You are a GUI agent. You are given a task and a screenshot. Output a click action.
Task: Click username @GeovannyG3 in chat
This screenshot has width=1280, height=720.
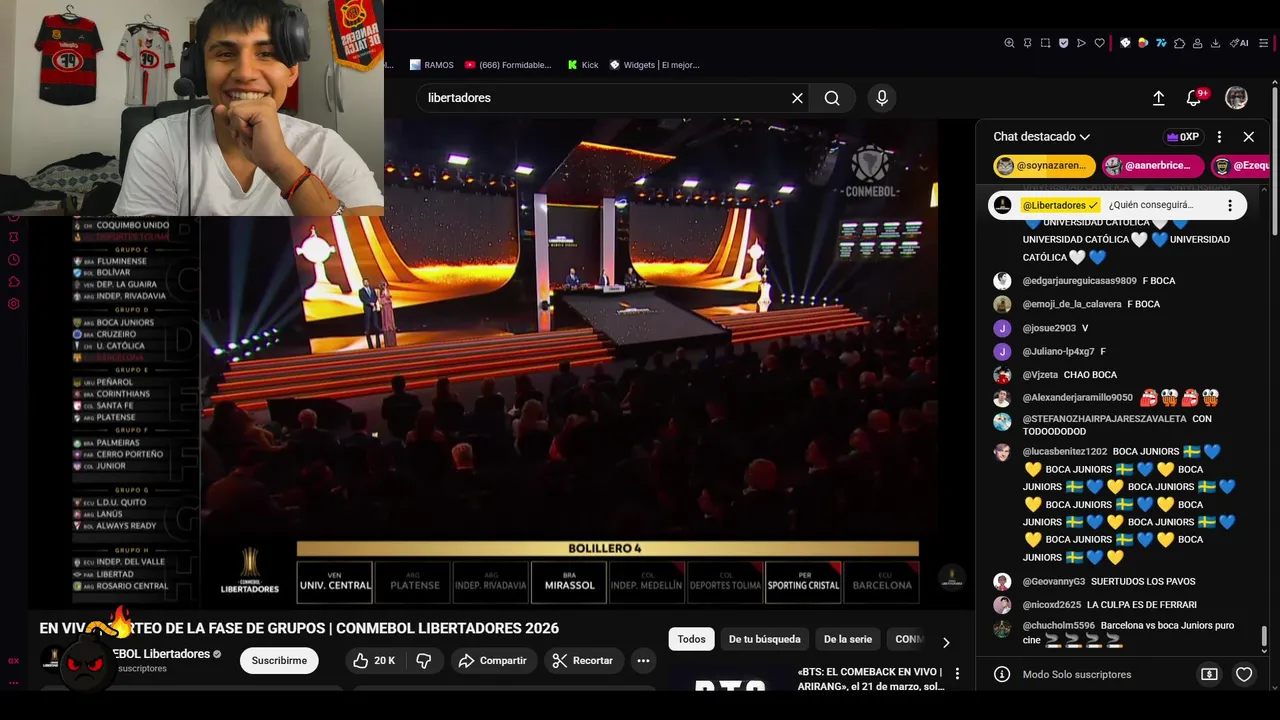[x=1053, y=581]
